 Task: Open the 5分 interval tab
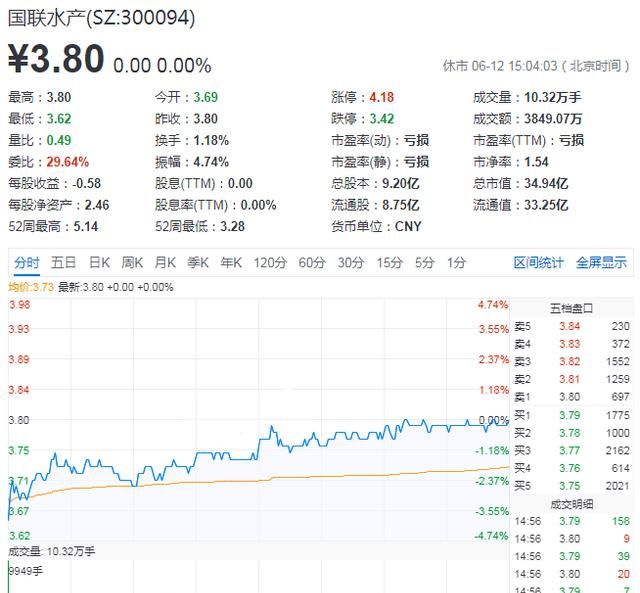tap(424, 262)
